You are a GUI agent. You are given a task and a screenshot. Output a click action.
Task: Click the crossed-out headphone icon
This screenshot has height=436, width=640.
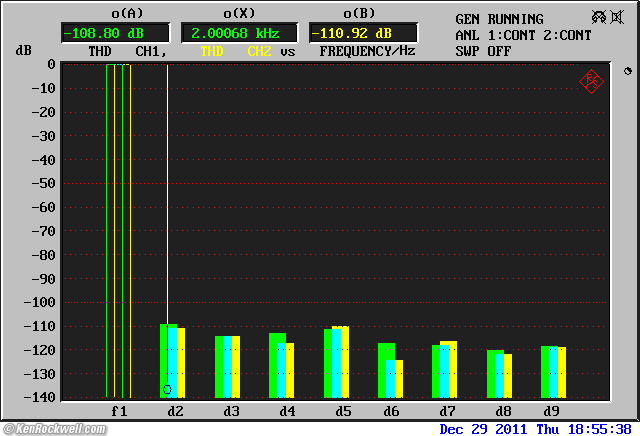pyautogui.click(x=599, y=17)
